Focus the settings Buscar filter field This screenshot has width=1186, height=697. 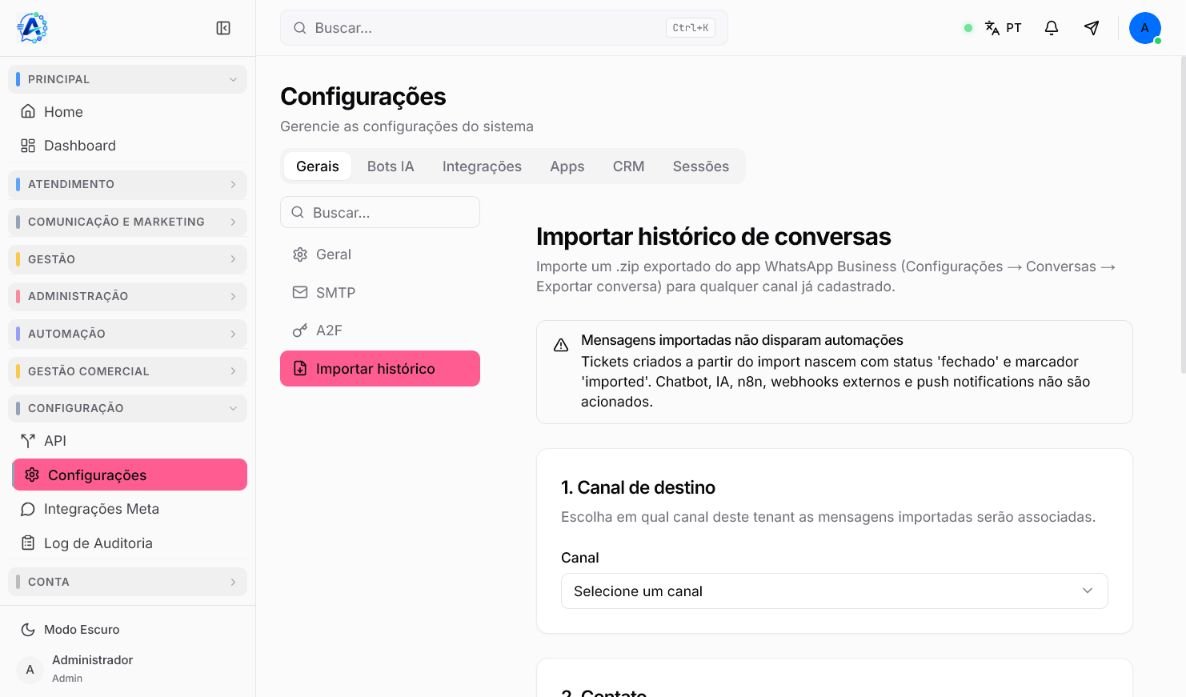pos(380,213)
